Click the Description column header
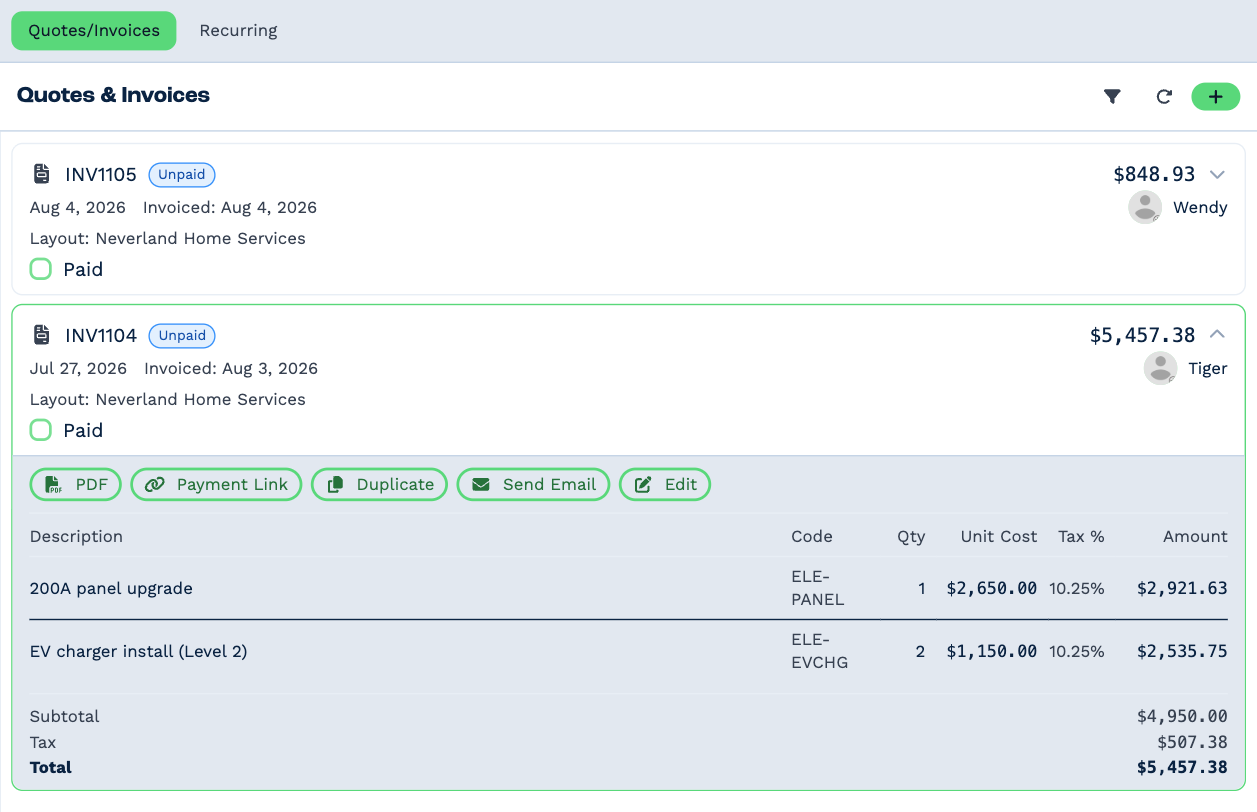The height and width of the screenshot is (812, 1257). (x=76, y=536)
